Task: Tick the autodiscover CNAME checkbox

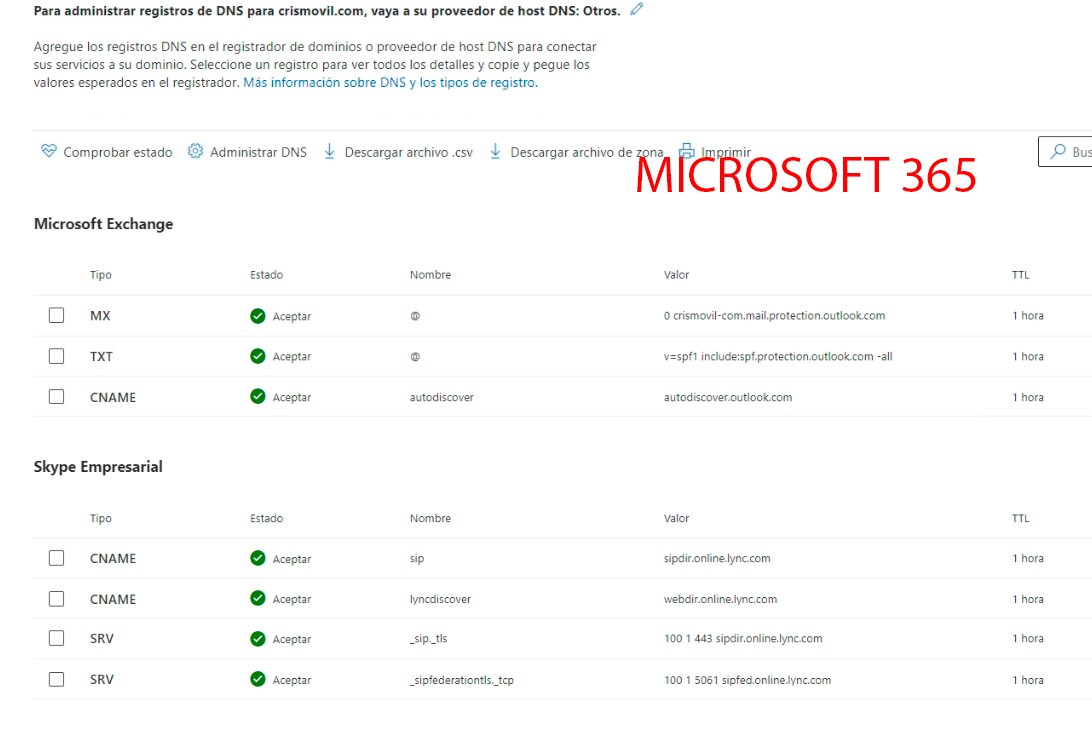Action: pyautogui.click(x=57, y=397)
